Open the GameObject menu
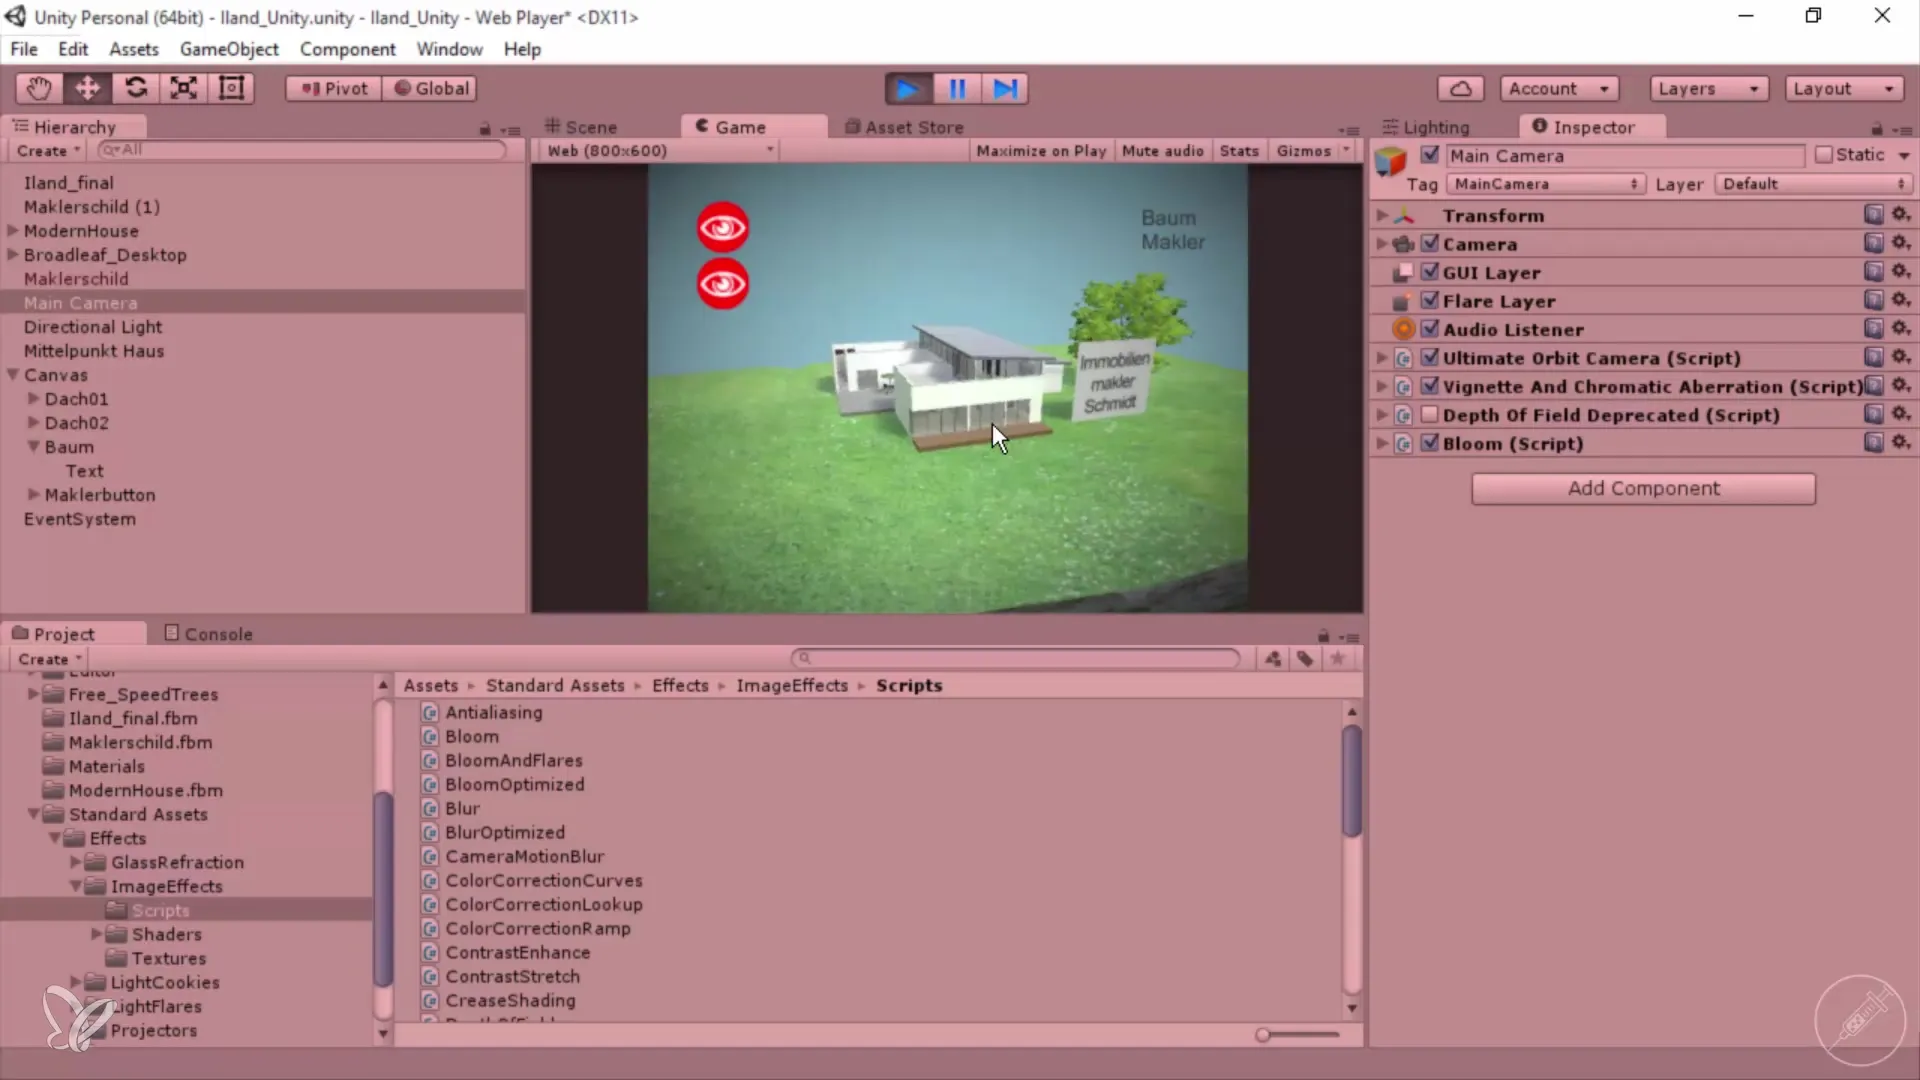Screen dimensions: 1920x1080 point(229,49)
